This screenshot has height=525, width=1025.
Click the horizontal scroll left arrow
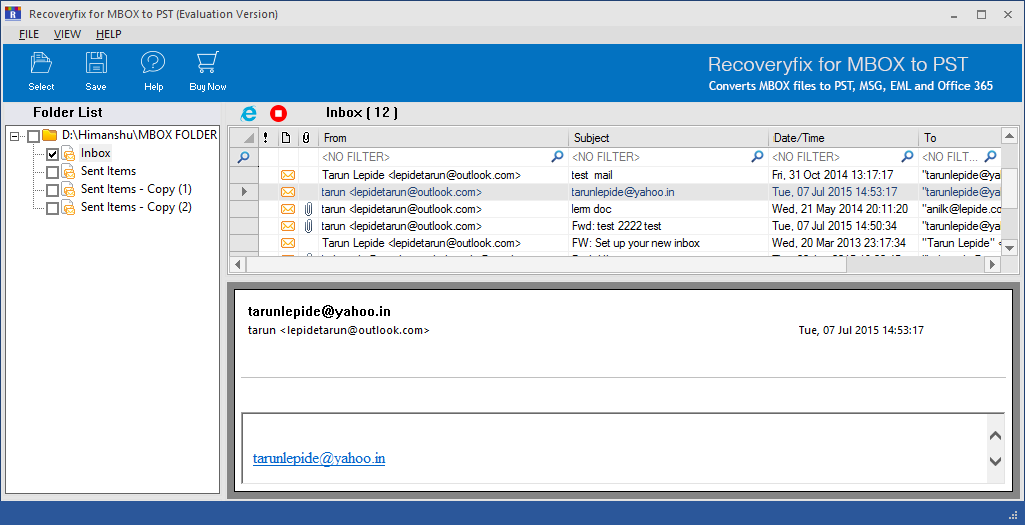point(238,265)
